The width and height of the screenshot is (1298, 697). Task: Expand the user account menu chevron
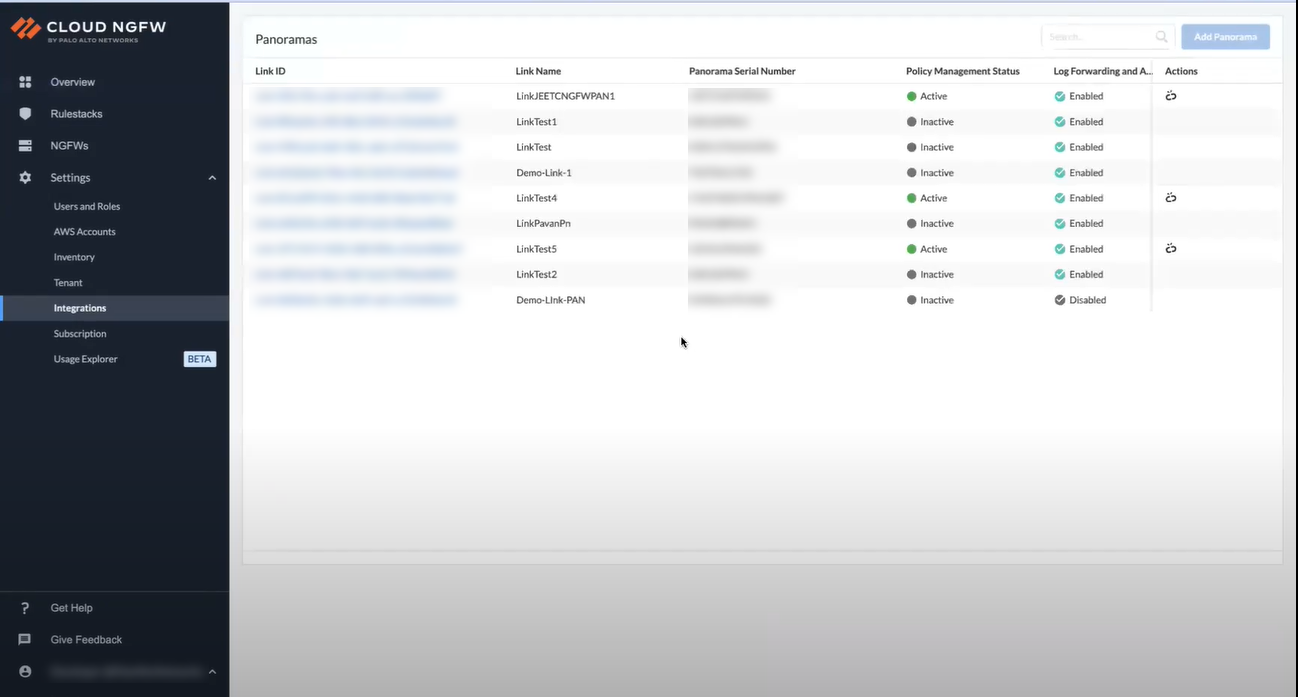(x=212, y=672)
